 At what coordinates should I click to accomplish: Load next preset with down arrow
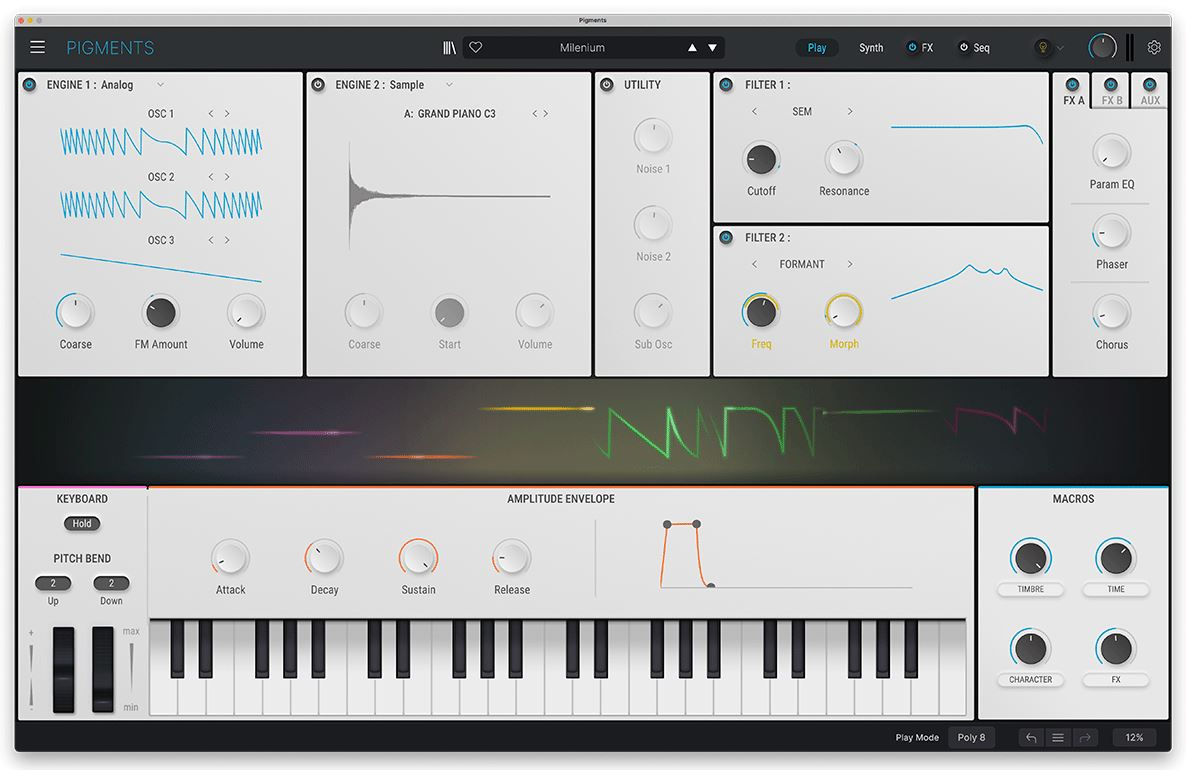pyautogui.click(x=713, y=48)
